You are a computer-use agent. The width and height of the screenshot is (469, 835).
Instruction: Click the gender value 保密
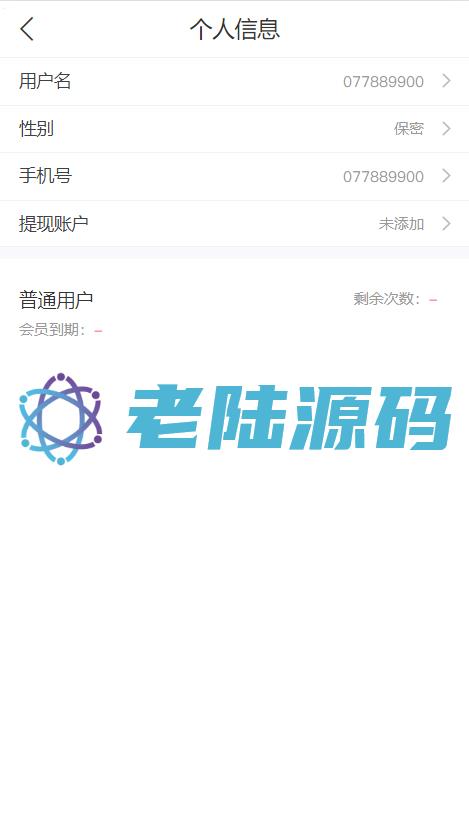tap(409, 128)
